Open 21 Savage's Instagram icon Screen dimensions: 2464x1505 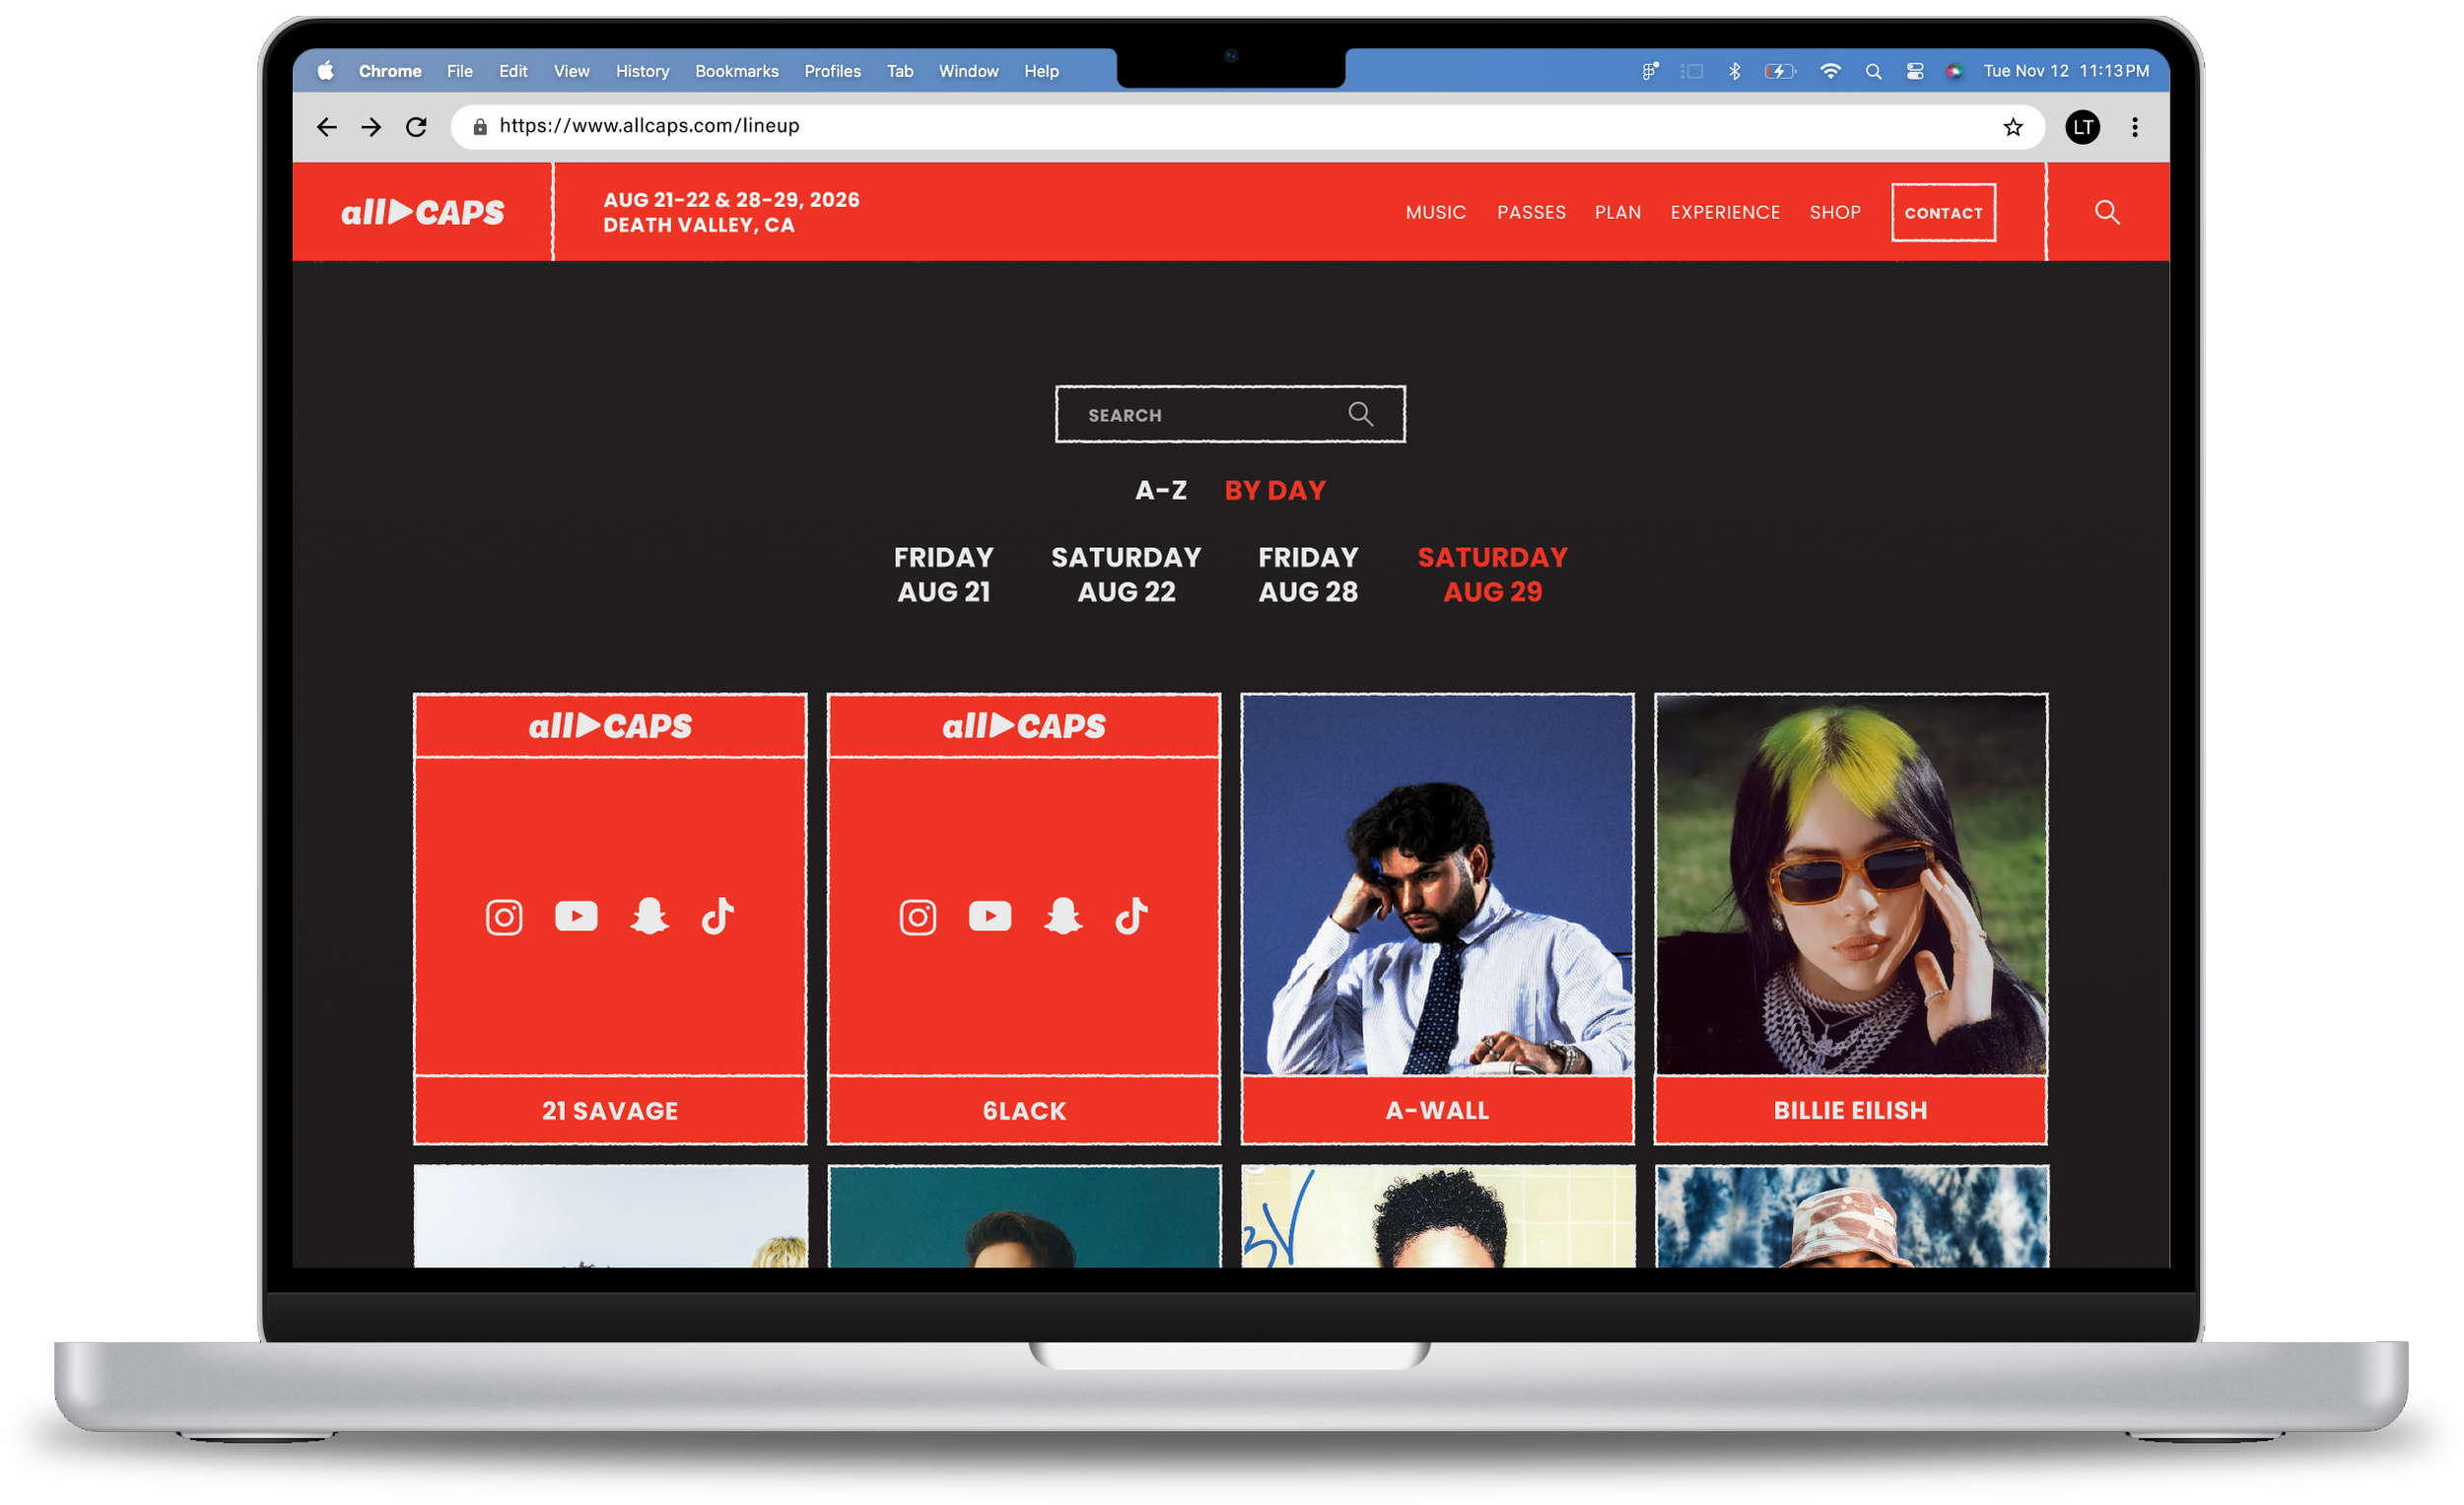pyautogui.click(x=504, y=917)
